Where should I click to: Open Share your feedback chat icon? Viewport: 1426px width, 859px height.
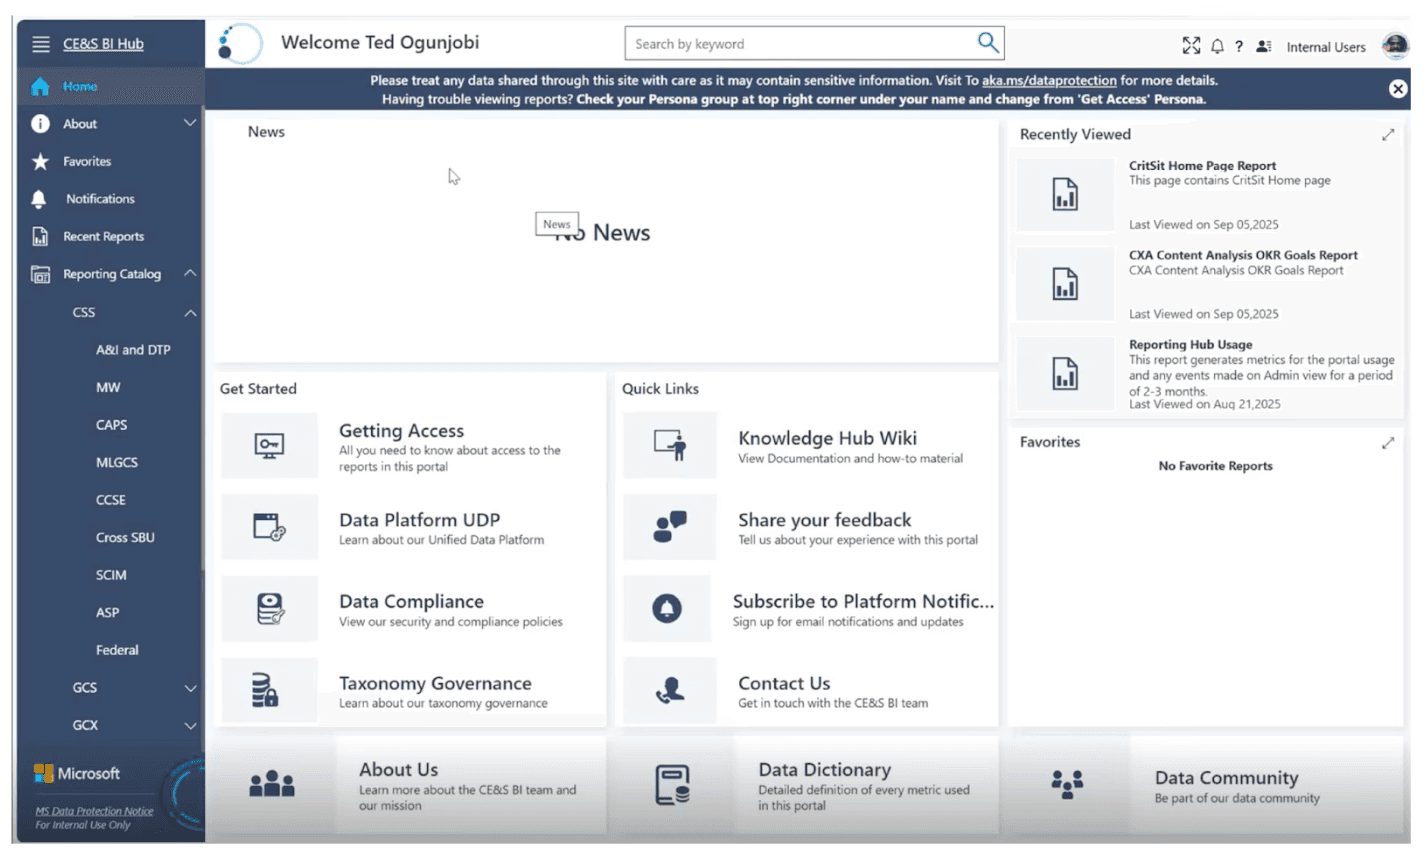click(x=669, y=527)
